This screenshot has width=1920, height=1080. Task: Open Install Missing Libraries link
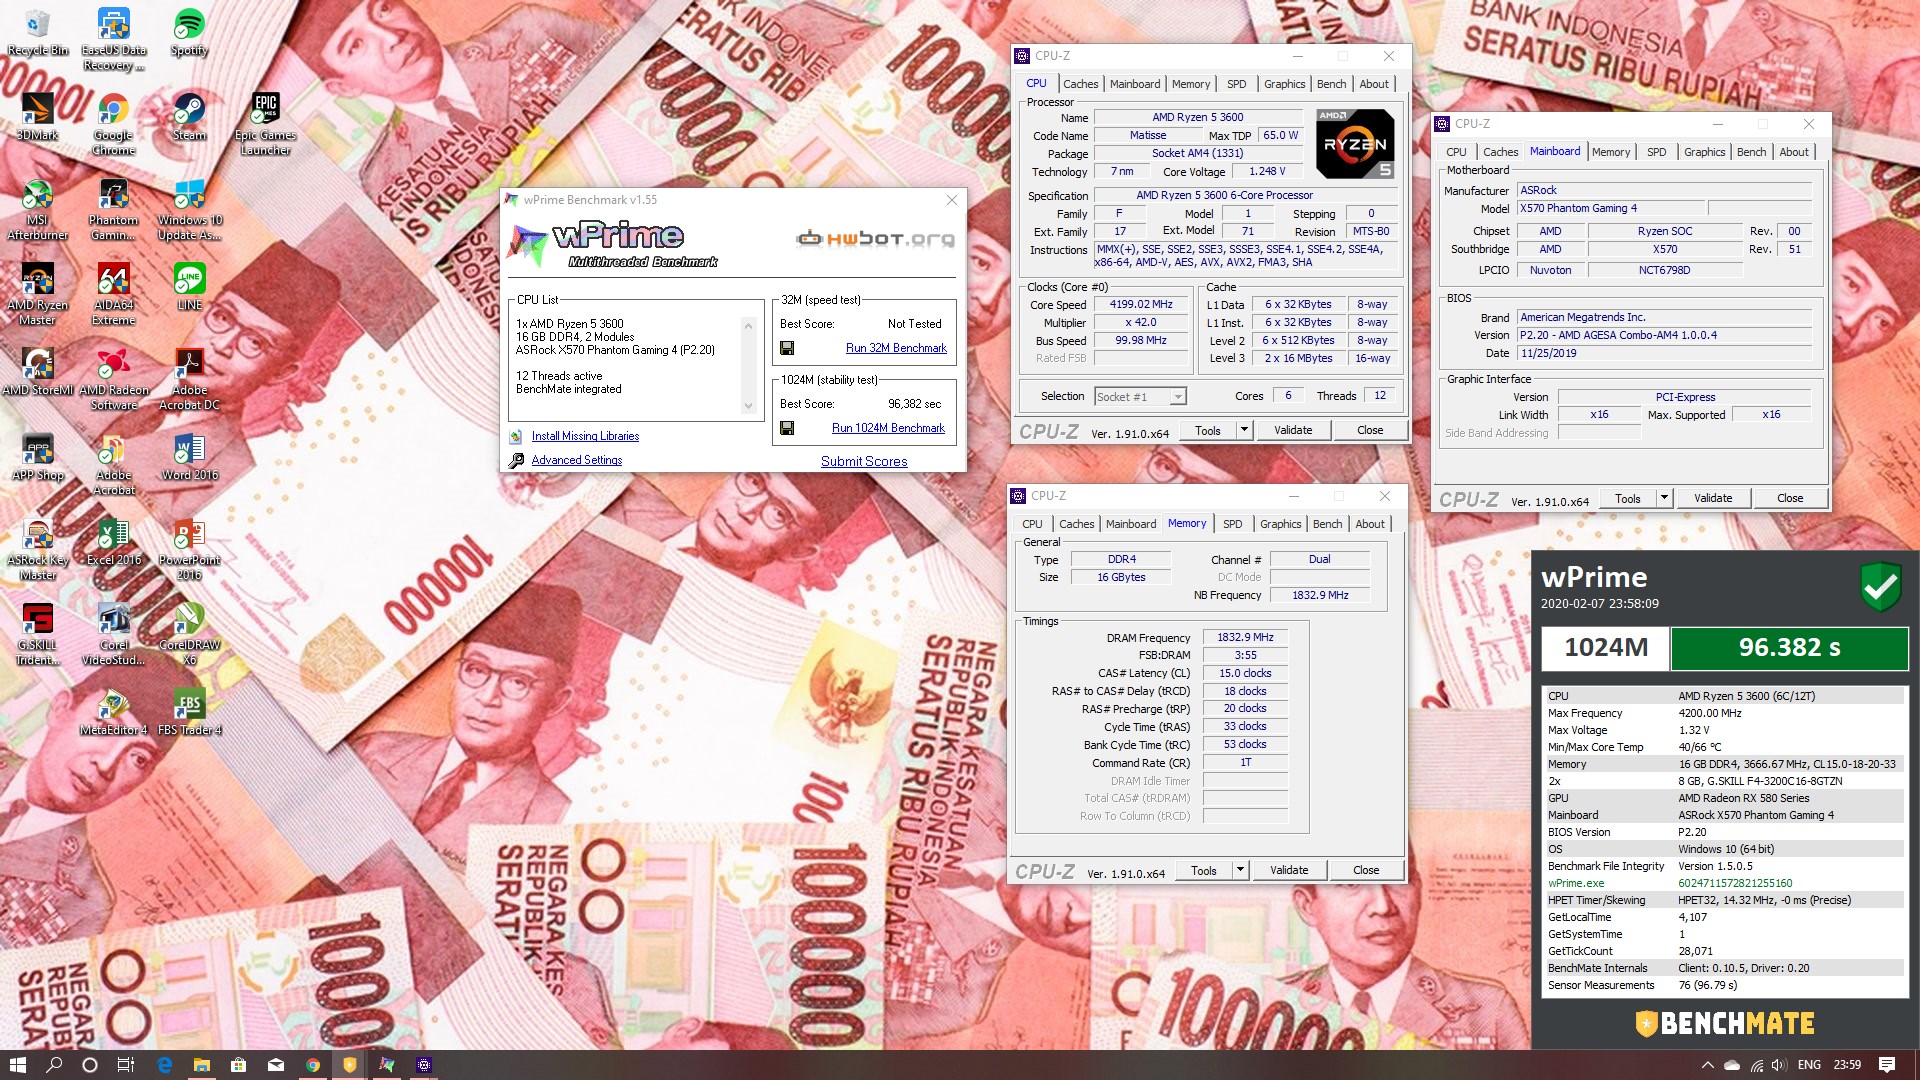tap(585, 436)
